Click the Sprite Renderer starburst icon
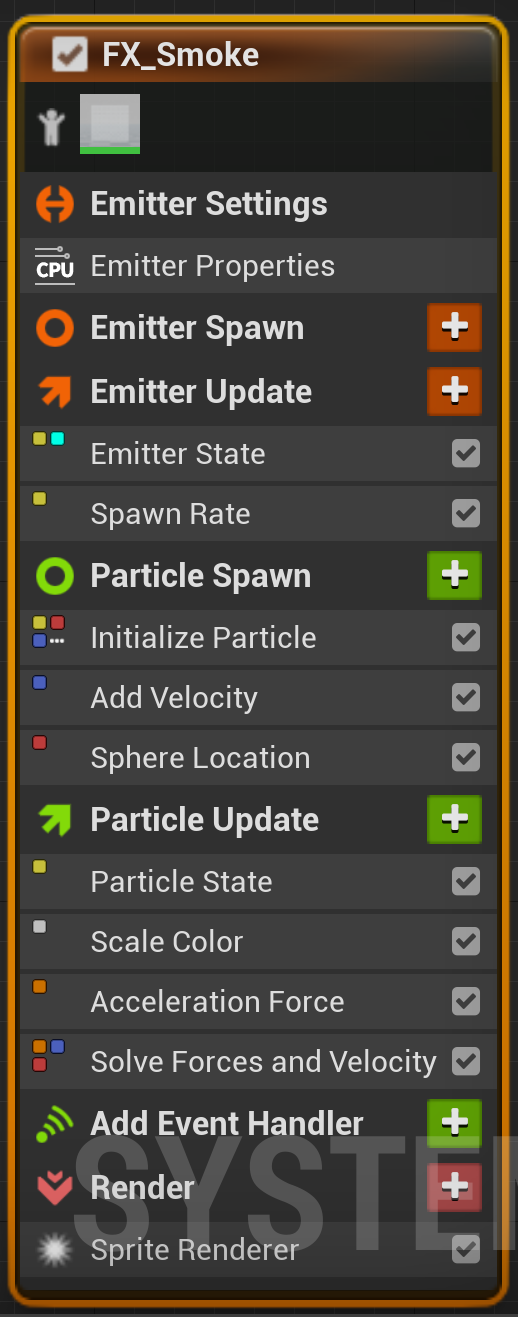 point(51,1250)
